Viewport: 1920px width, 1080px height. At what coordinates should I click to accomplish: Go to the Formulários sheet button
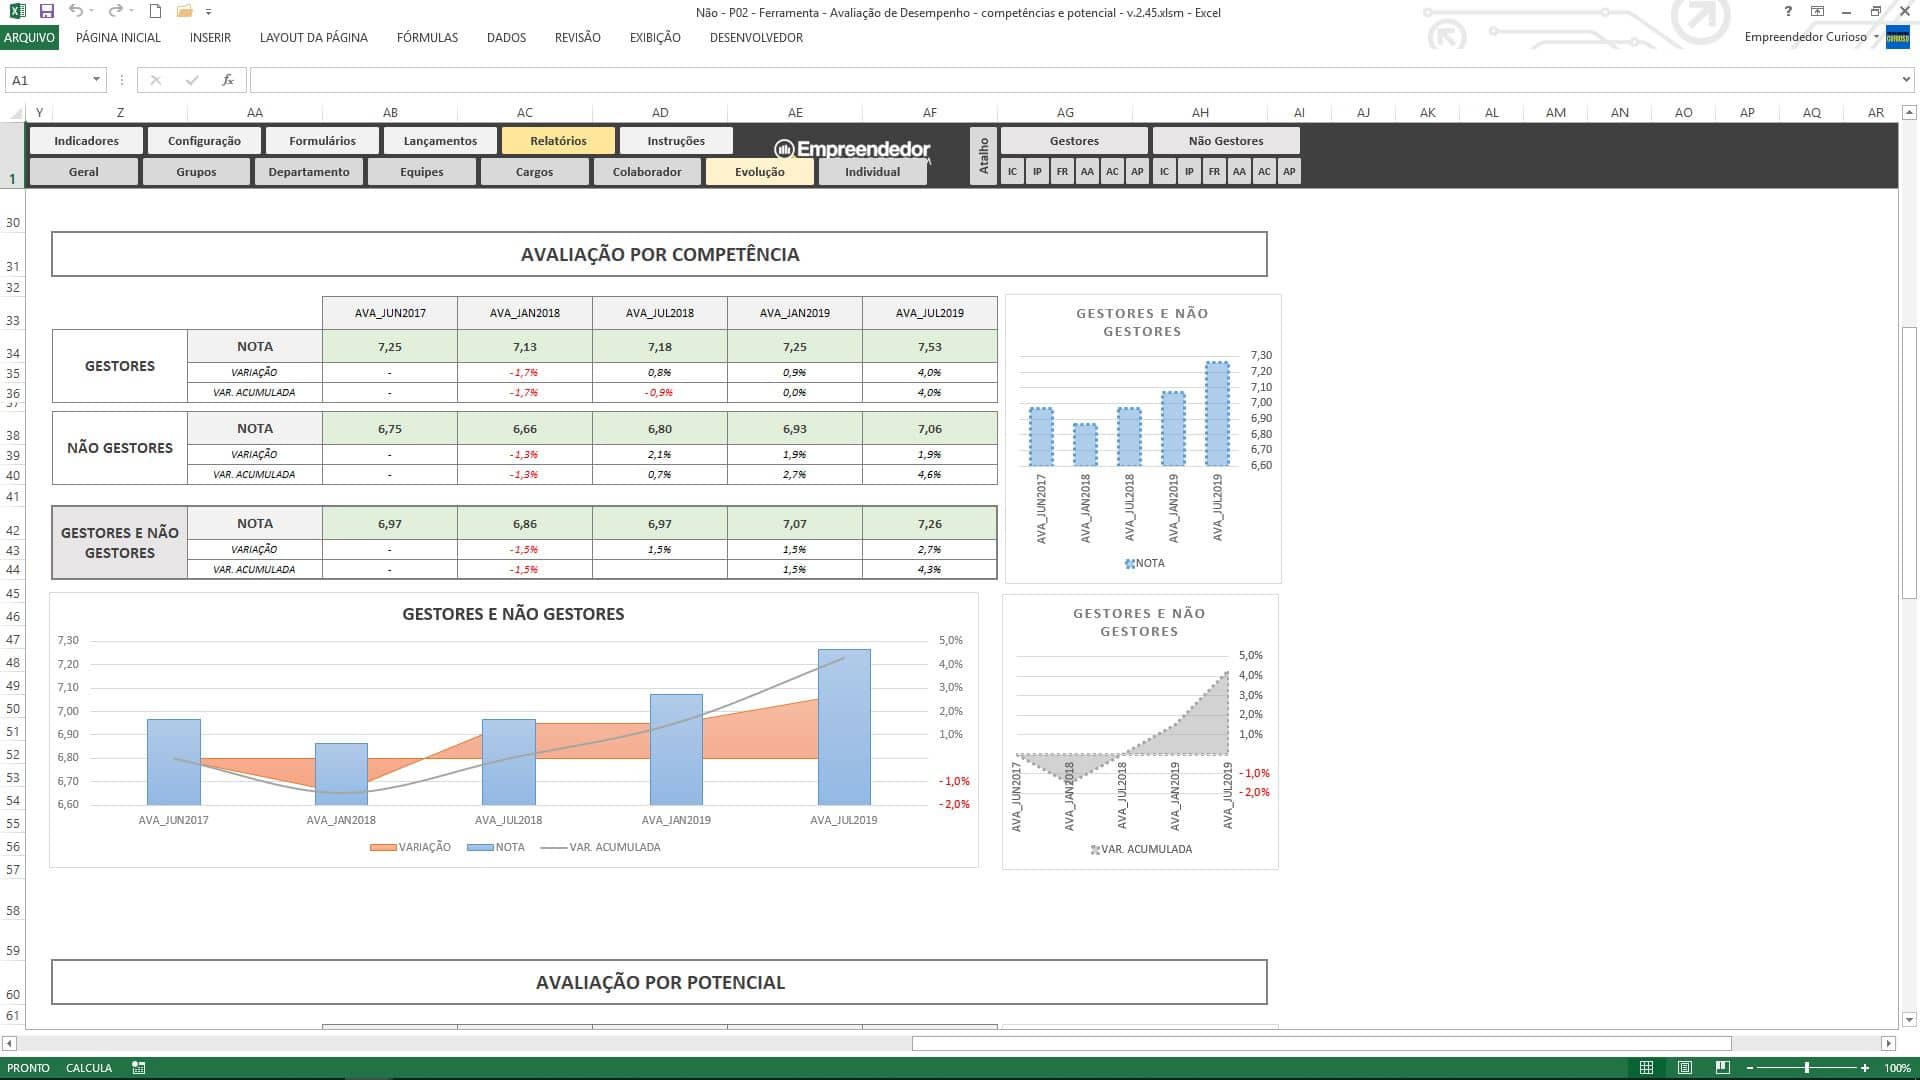[x=322, y=141]
